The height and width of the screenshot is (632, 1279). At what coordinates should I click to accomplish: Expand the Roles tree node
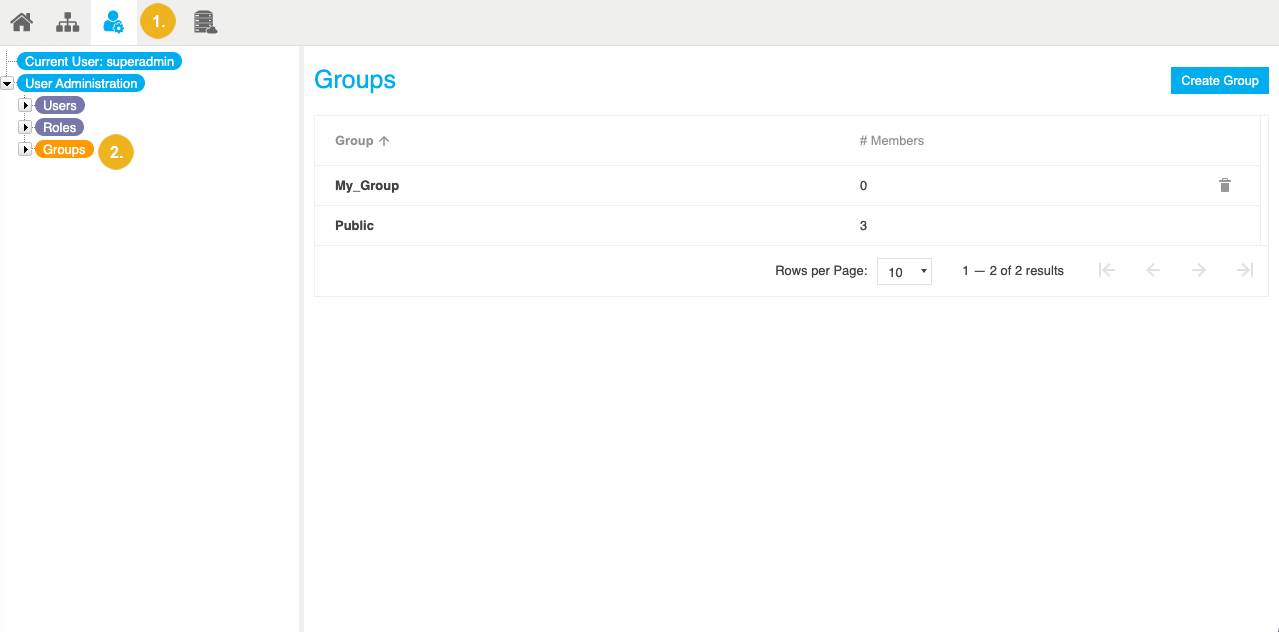(24, 127)
